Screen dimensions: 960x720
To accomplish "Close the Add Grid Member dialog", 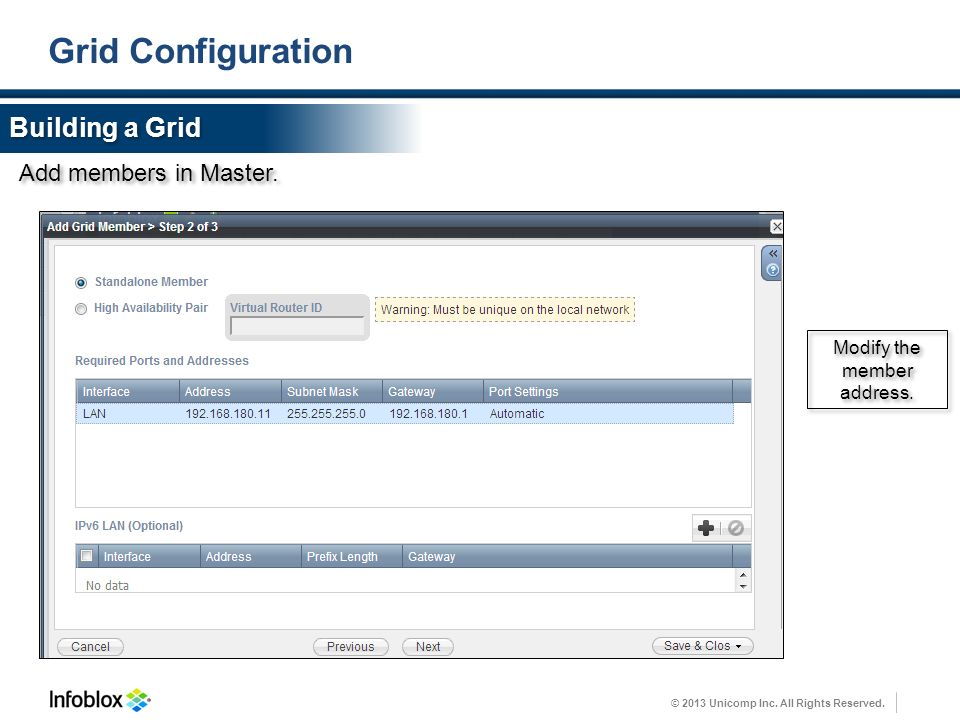I will (x=776, y=227).
